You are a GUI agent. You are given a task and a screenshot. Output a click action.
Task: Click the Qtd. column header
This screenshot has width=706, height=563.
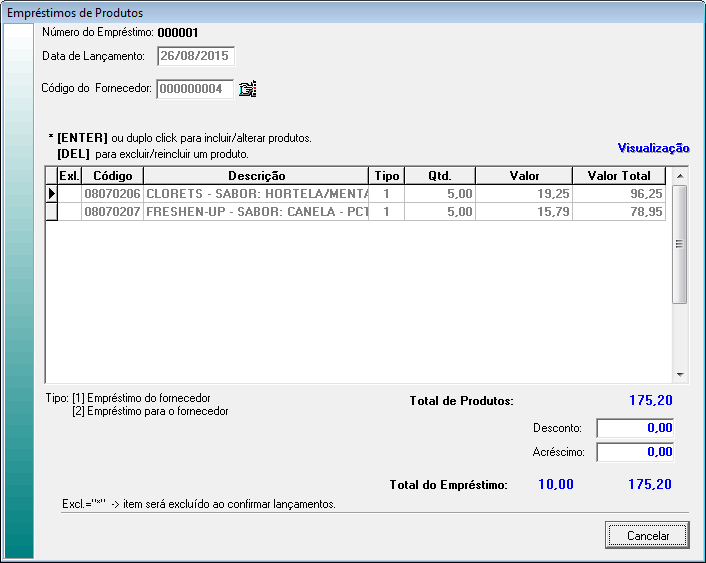440,176
